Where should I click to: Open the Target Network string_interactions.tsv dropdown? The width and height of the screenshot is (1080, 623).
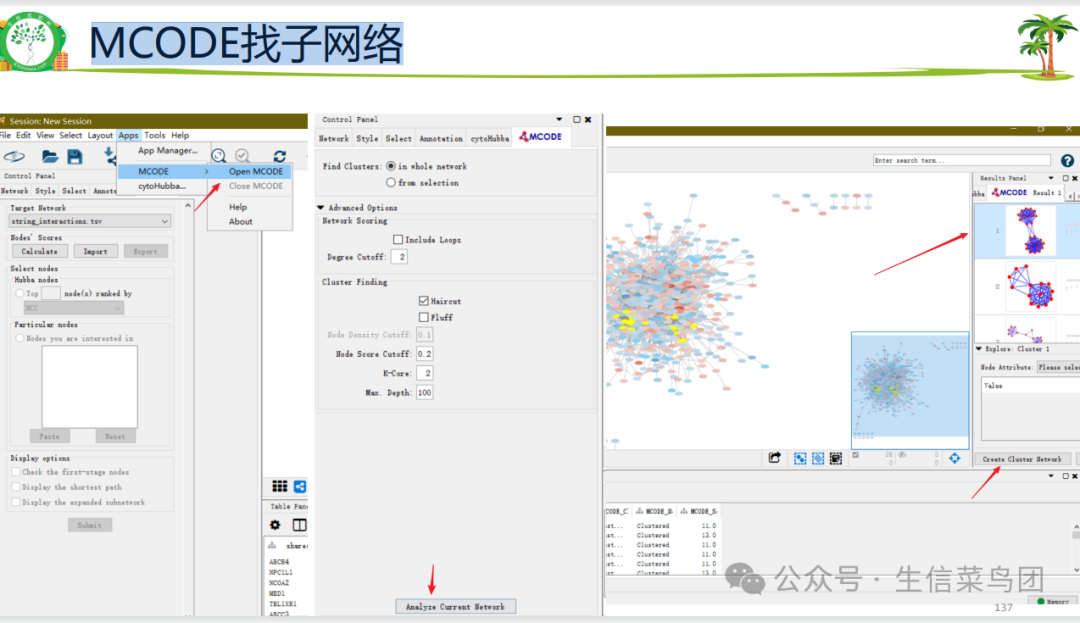(90, 221)
